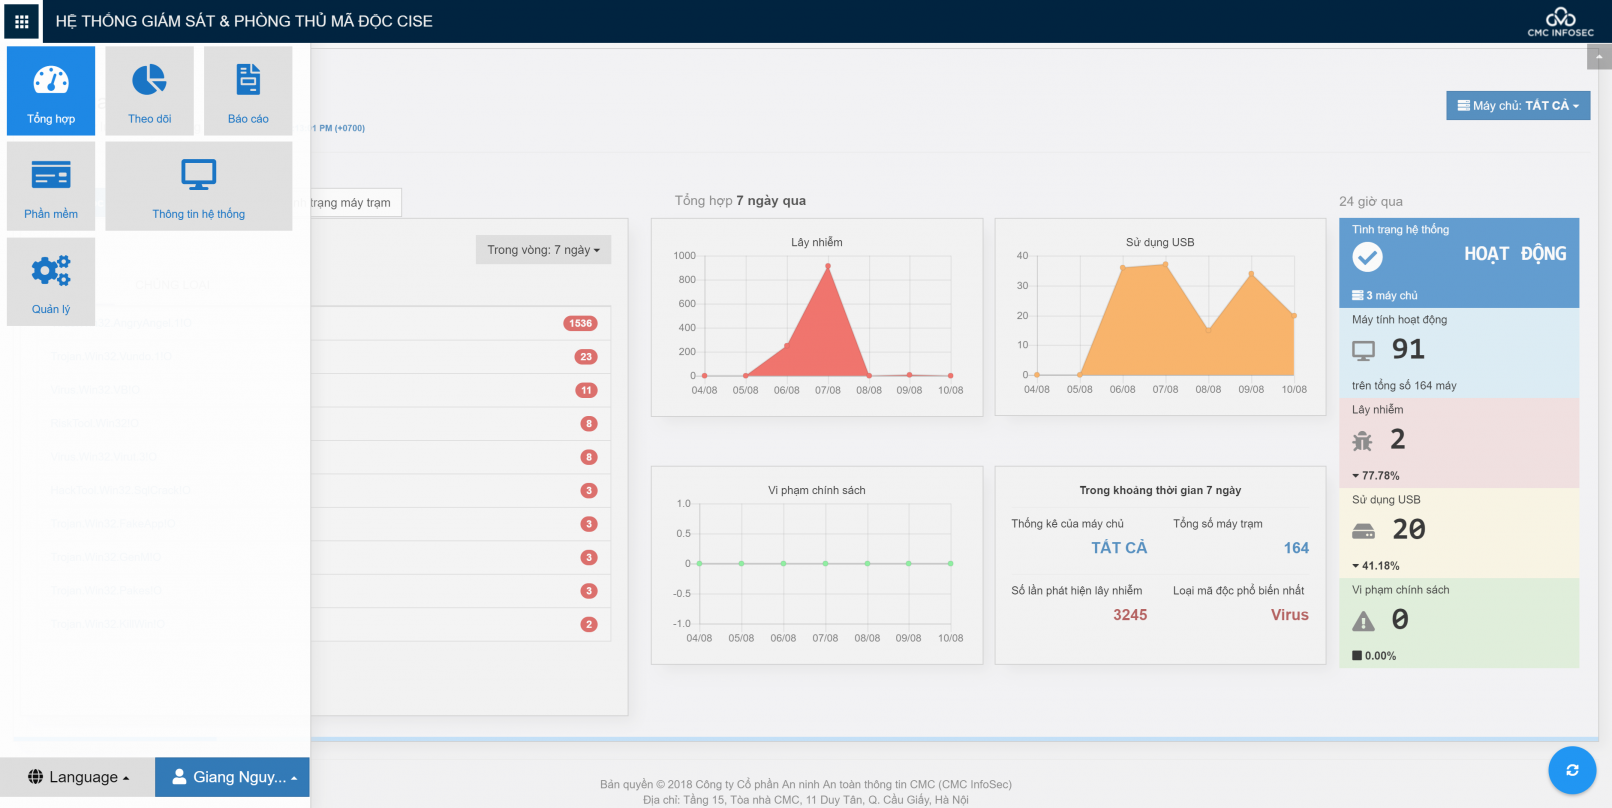Expand the Máy chủ: TẤT CẢ dropdown

tap(1517, 106)
